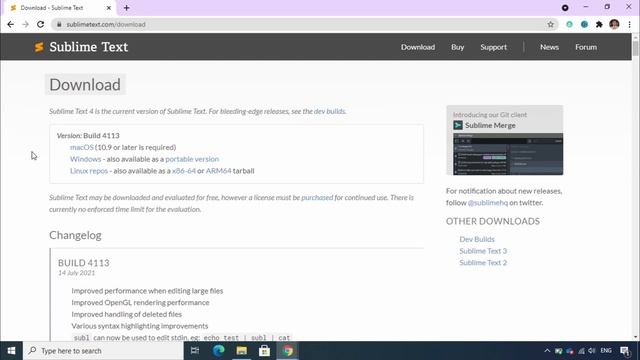Open the Download nav menu item
Image resolution: width=640 pixels, height=360 pixels.
(418, 47)
